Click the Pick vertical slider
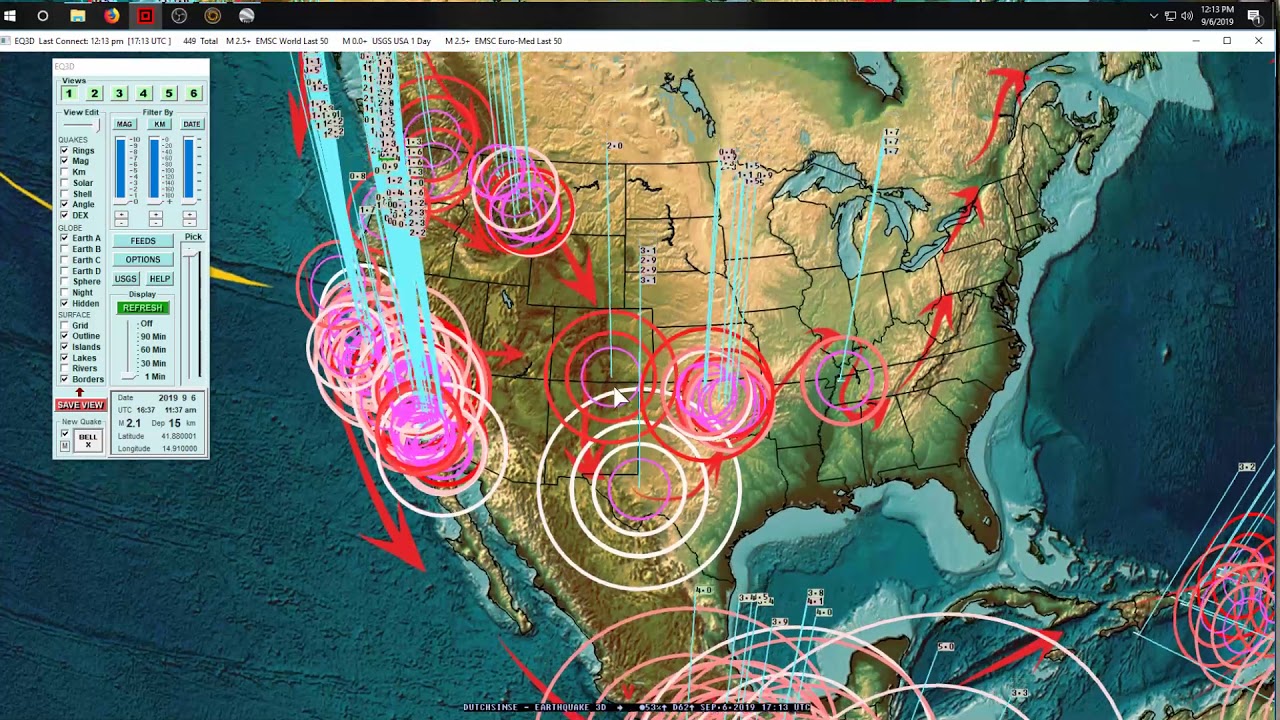This screenshot has height=720, width=1280. (193, 315)
